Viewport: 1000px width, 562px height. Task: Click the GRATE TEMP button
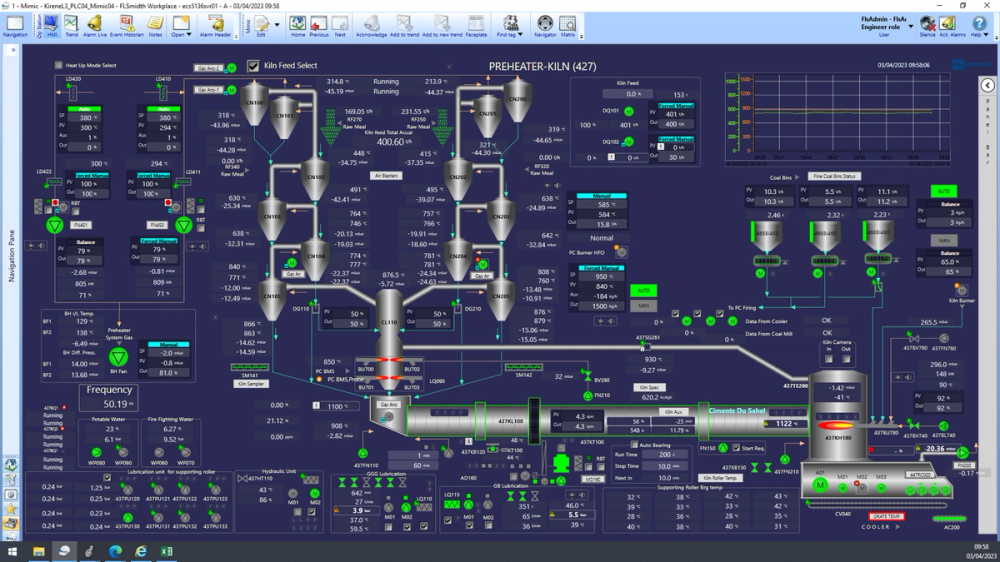[x=886, y=516]
